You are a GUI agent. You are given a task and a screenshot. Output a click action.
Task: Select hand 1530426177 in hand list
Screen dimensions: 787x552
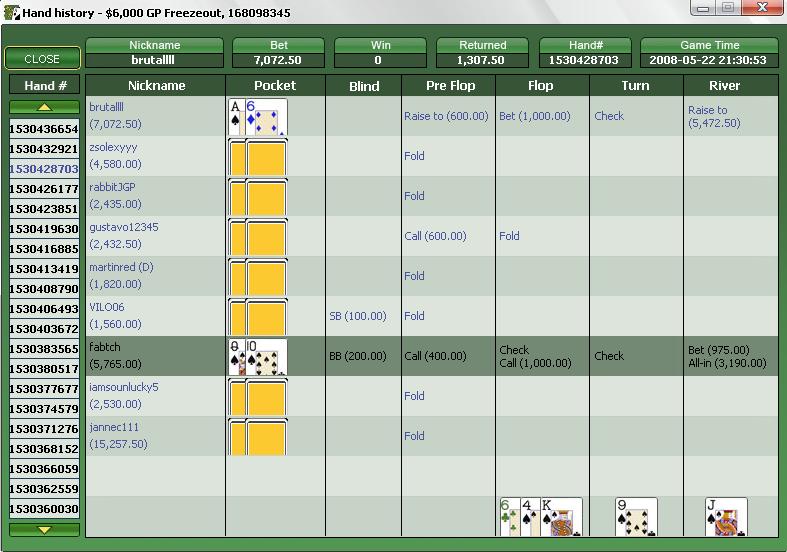44,189
